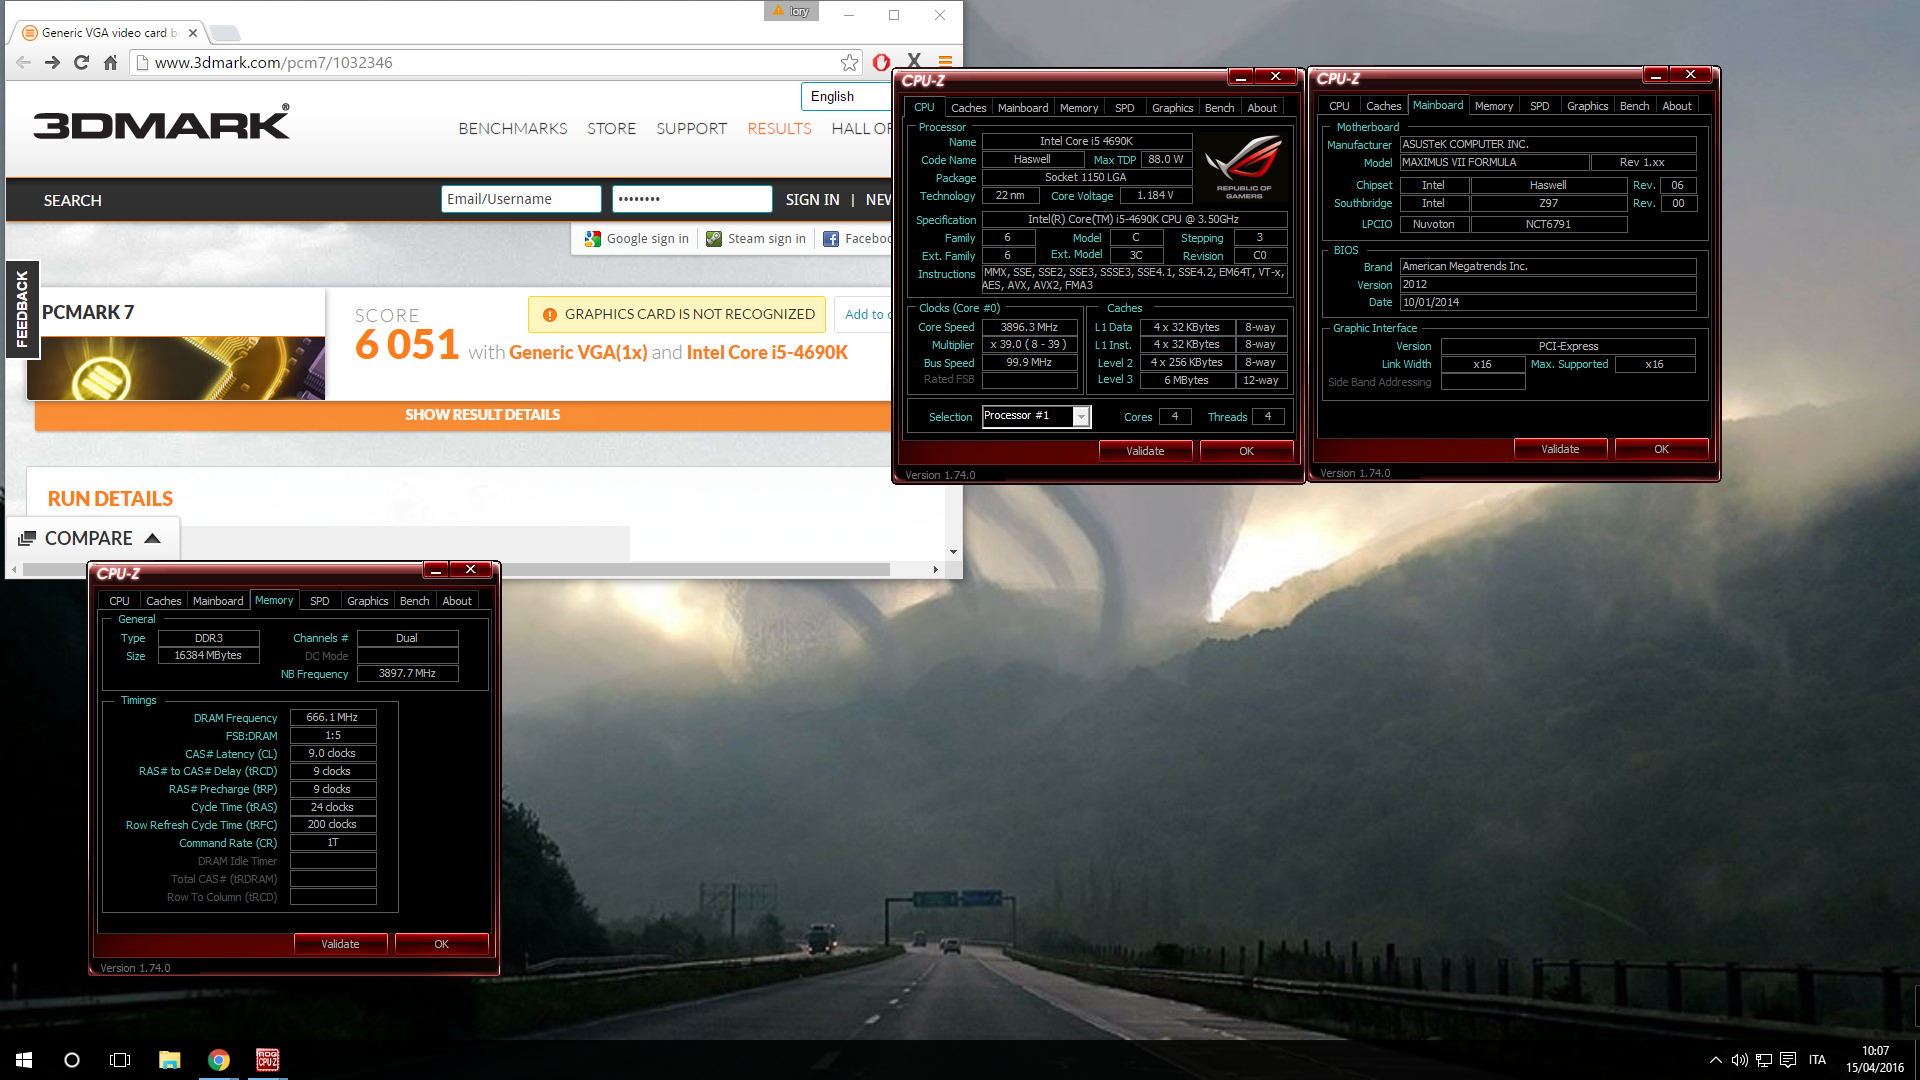
Task: Show hidden tray icons chevron
Action: pos(1716,1060)
